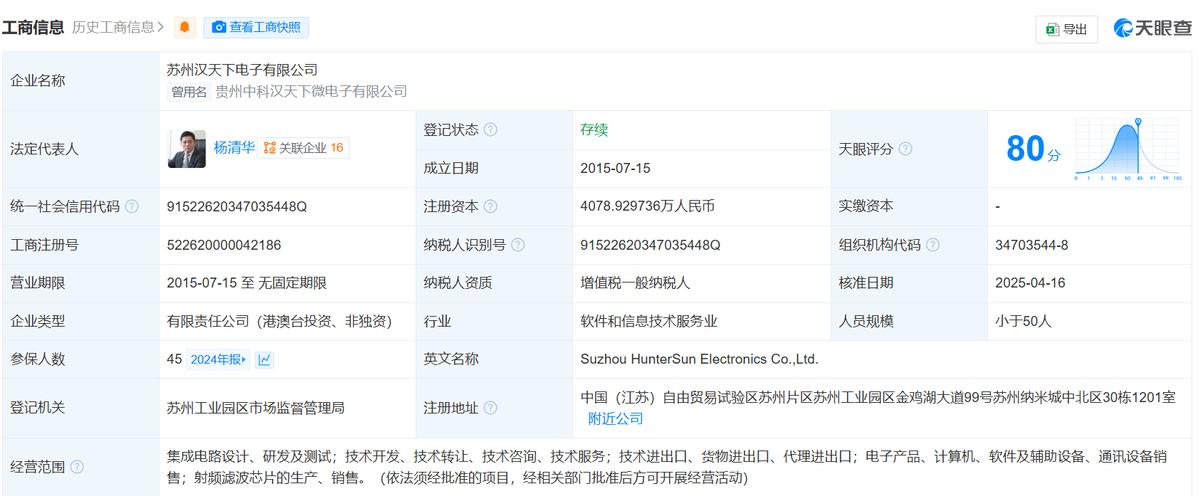This screenshot has height=496, width=1200.
Task: Click the 天眼查 logo
Action: (x=1152, y=29)
